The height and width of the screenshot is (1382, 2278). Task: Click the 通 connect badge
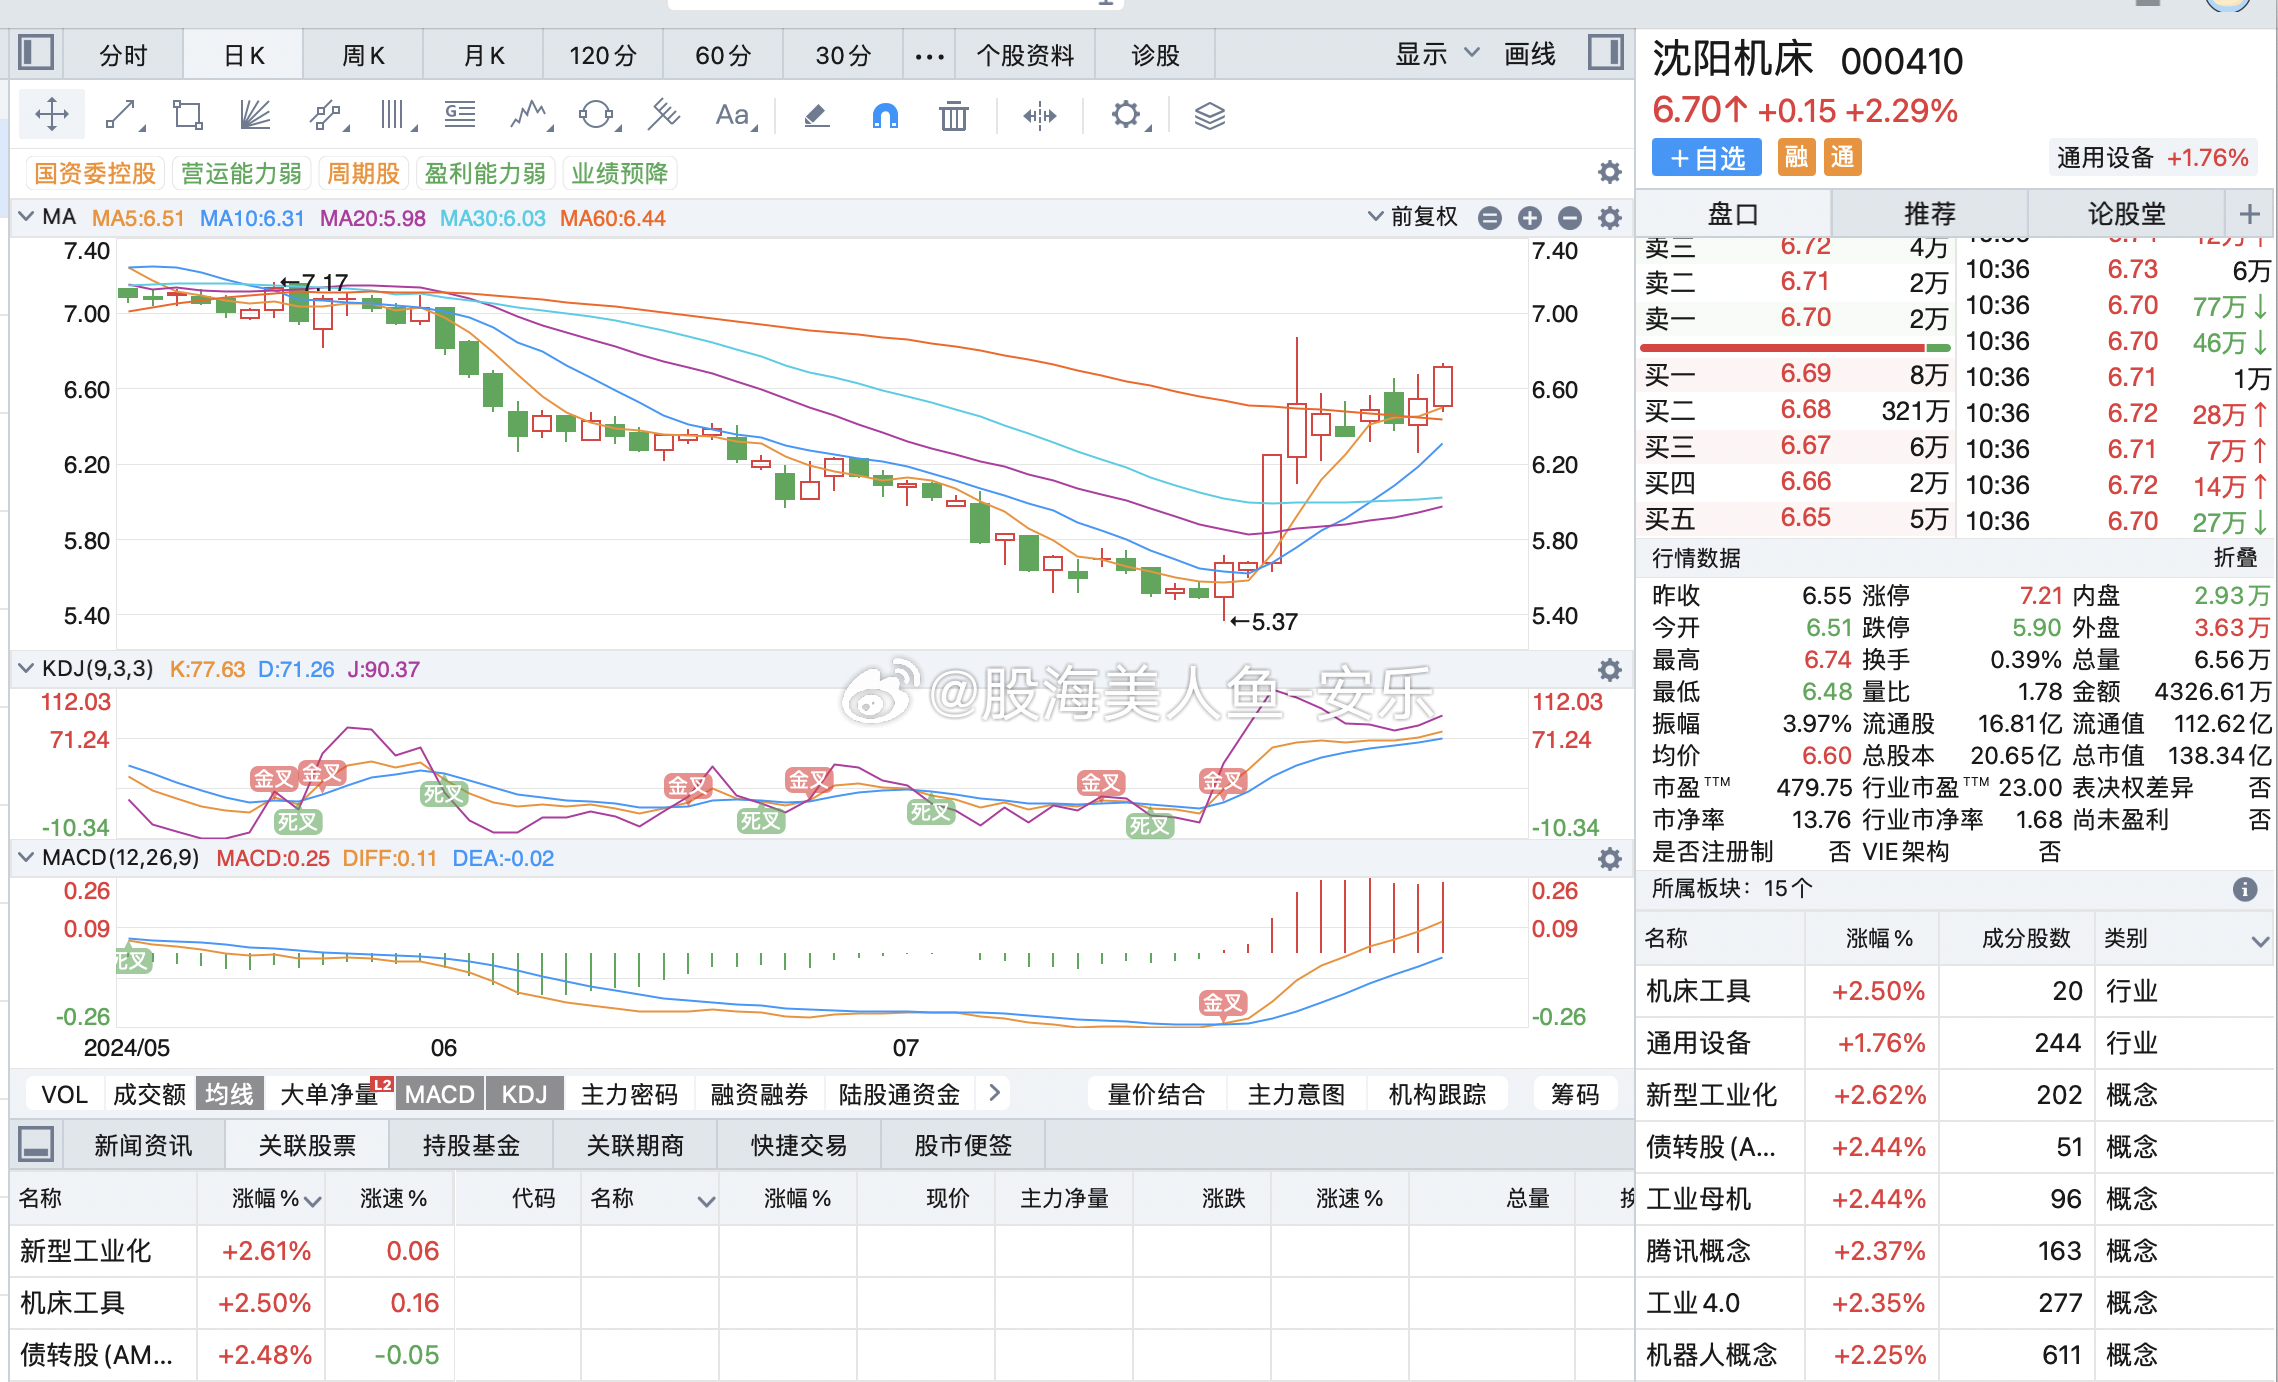coord(1842,157)
